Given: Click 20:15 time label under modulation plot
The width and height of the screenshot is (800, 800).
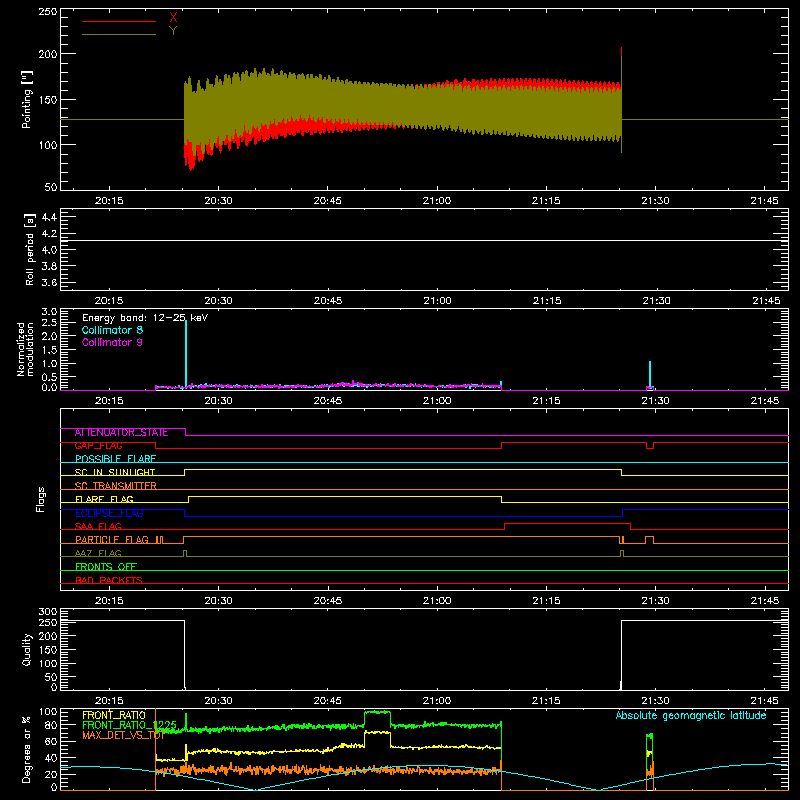Looking at the screenshot, I should click(109, 401).
